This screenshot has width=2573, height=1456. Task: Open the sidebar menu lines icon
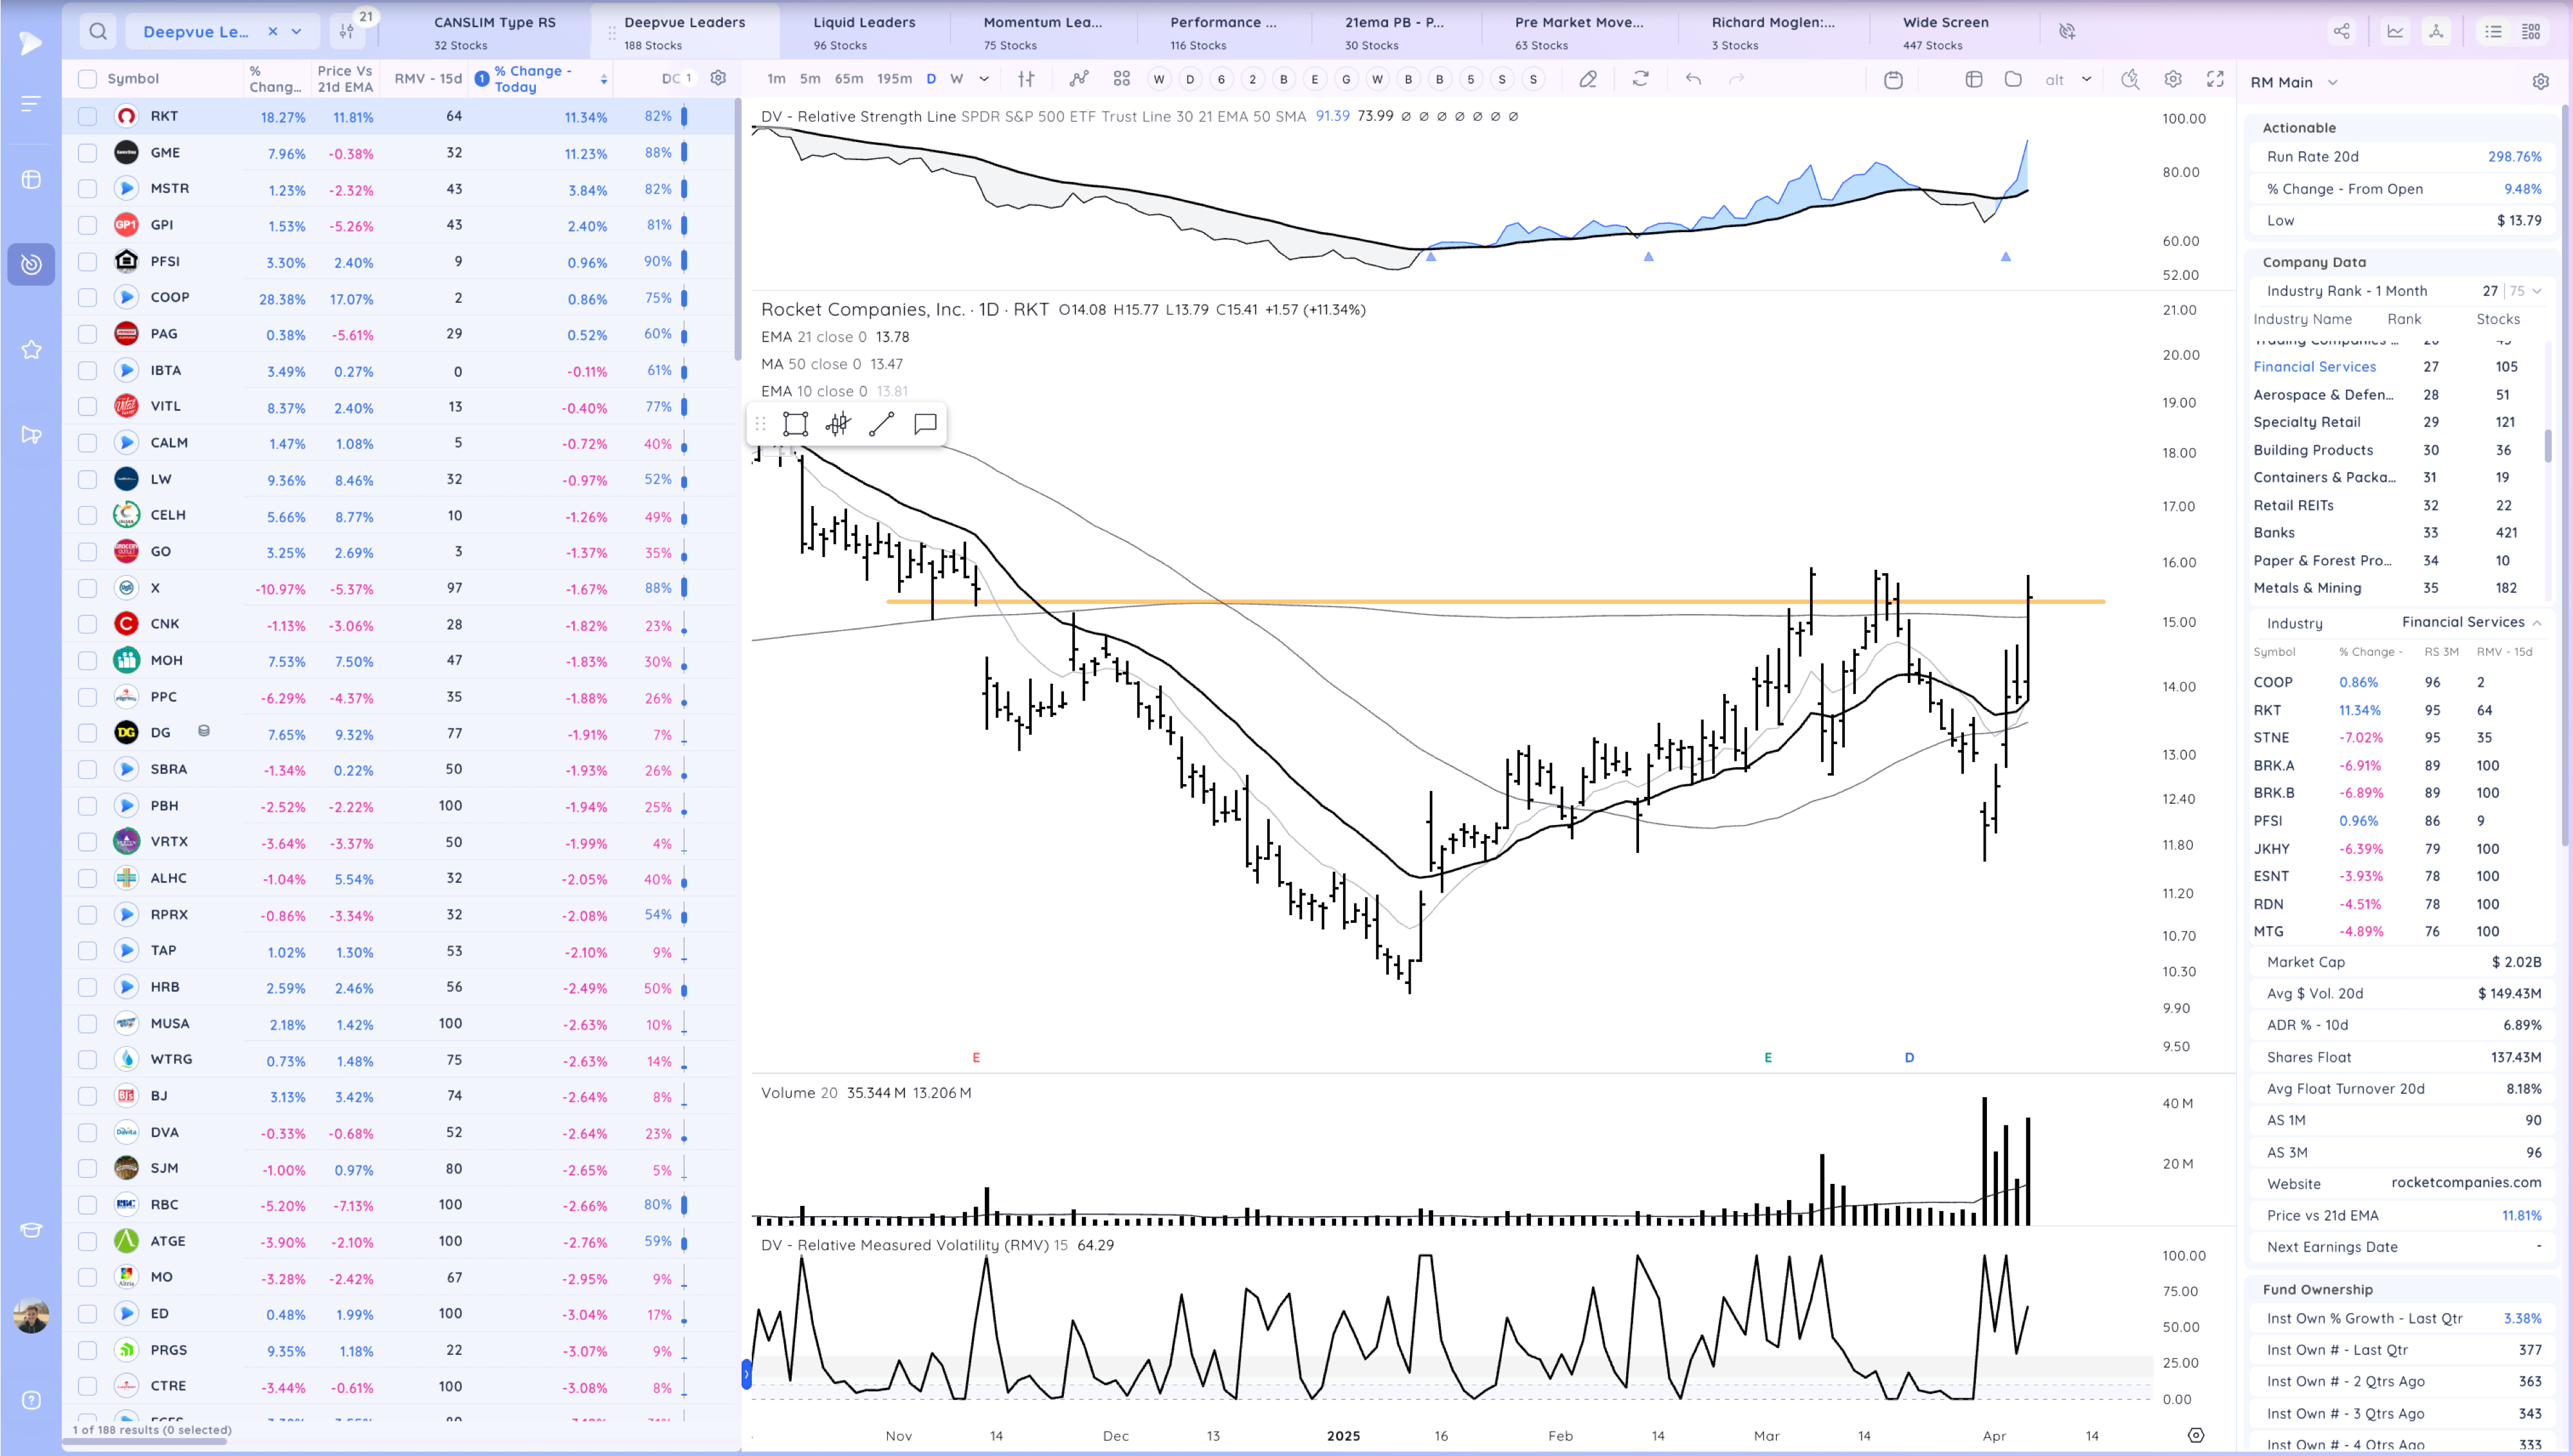click(31, 103)
